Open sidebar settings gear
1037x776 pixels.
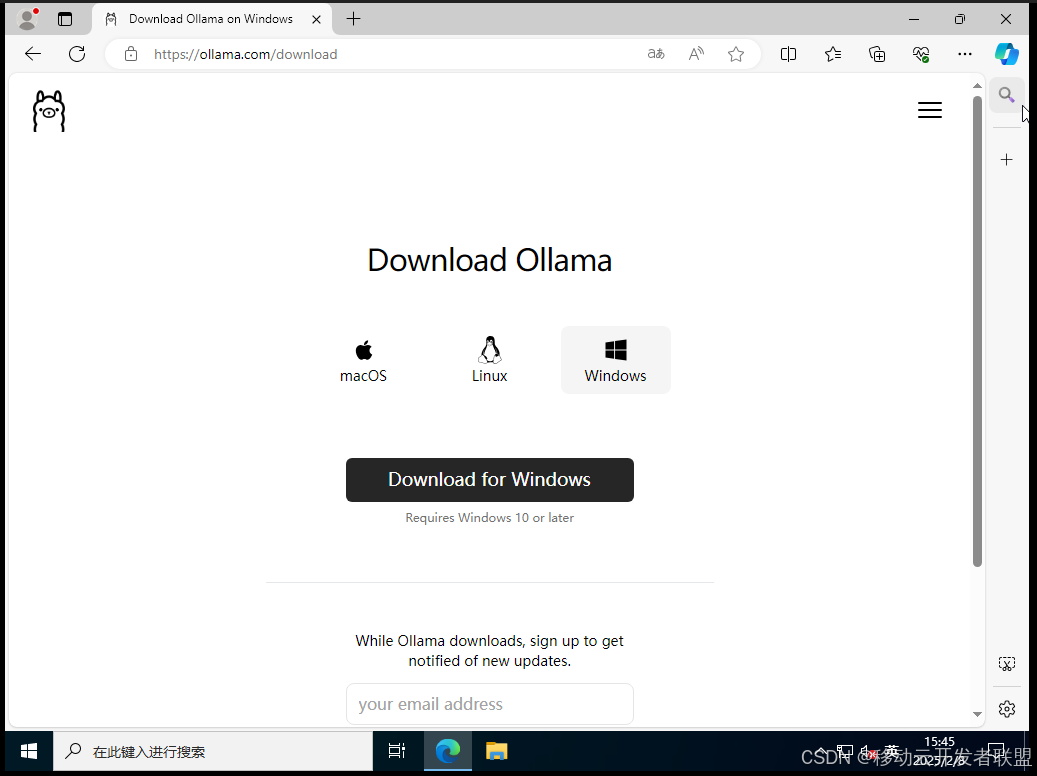click(1007, 709)
